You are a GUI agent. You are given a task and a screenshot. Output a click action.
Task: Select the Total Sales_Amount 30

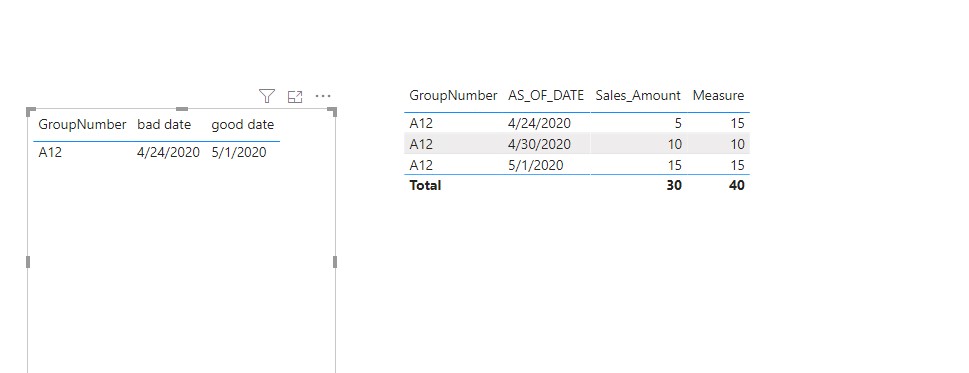[x=674, y=185]
